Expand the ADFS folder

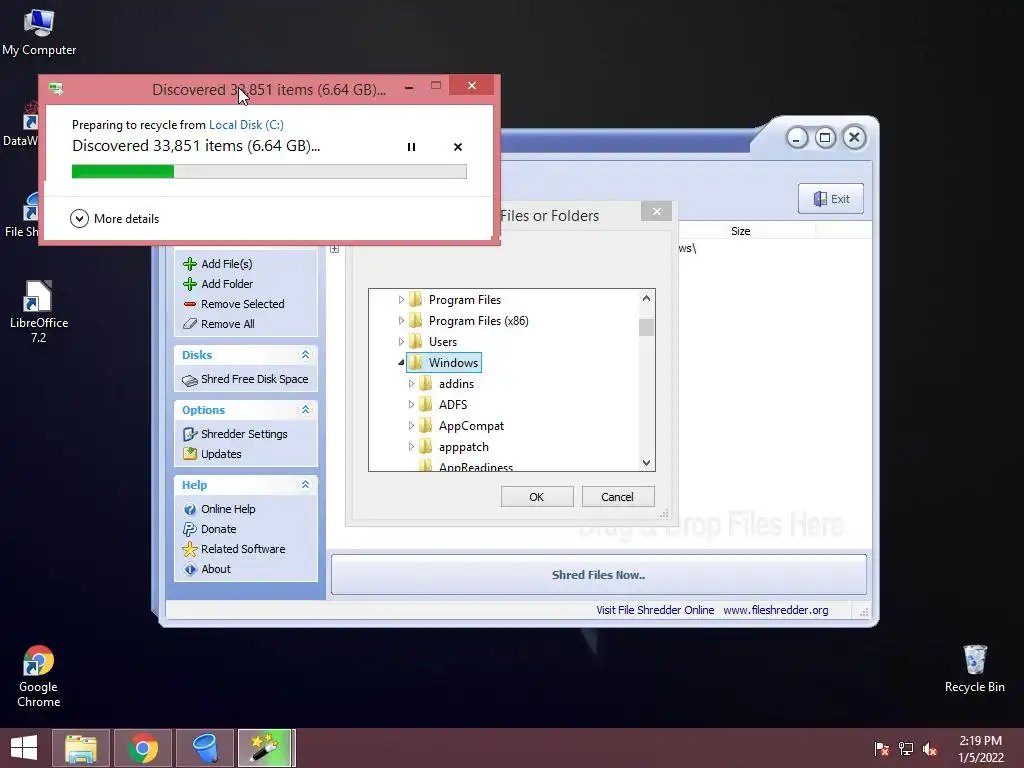(411, 405)
